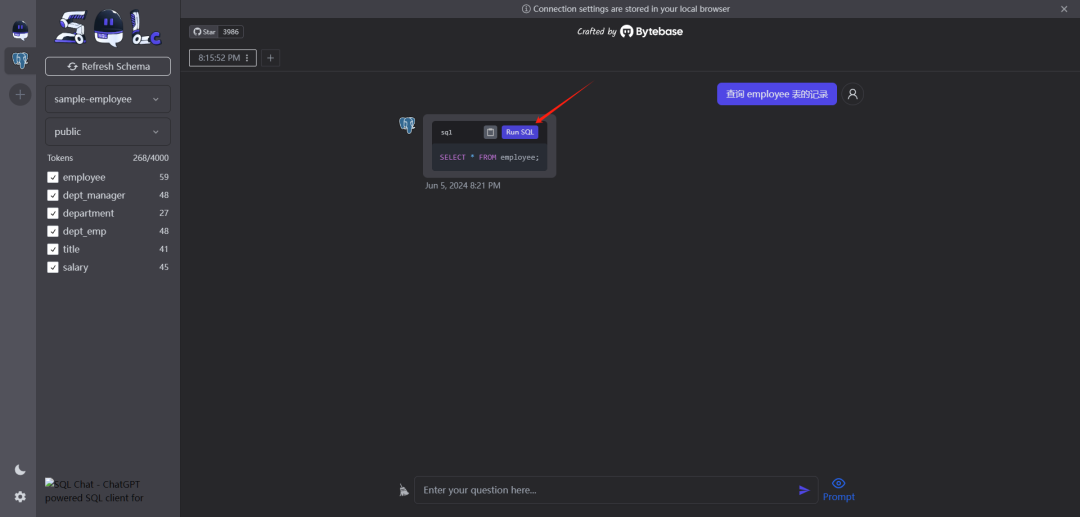The height and width of the screenshot is (517, 1080).
Task: Click the SELECT * FROM employee code
Action: 490,158
